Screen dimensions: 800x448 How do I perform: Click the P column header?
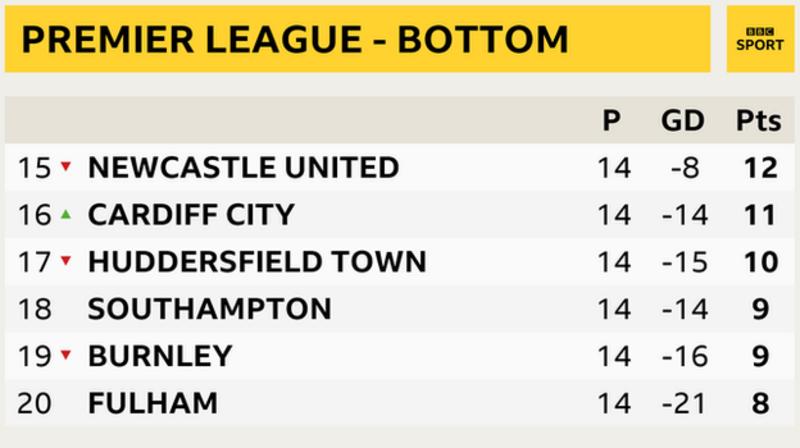pyautogui.click(x=612, y=121)
